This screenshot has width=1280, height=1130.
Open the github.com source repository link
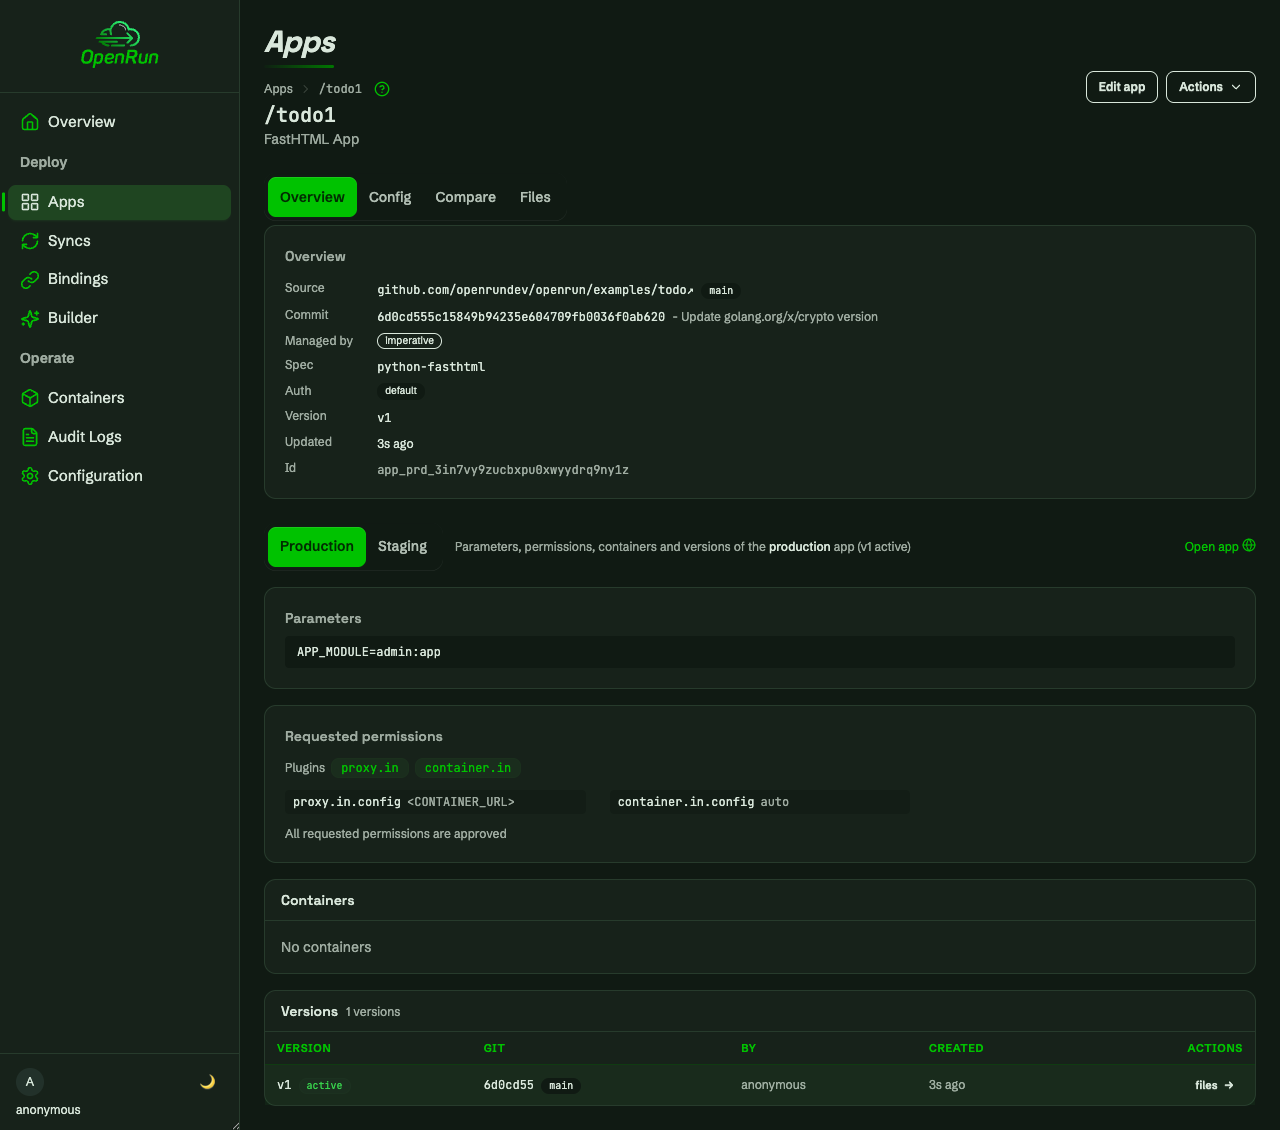[x=535, y=290]
